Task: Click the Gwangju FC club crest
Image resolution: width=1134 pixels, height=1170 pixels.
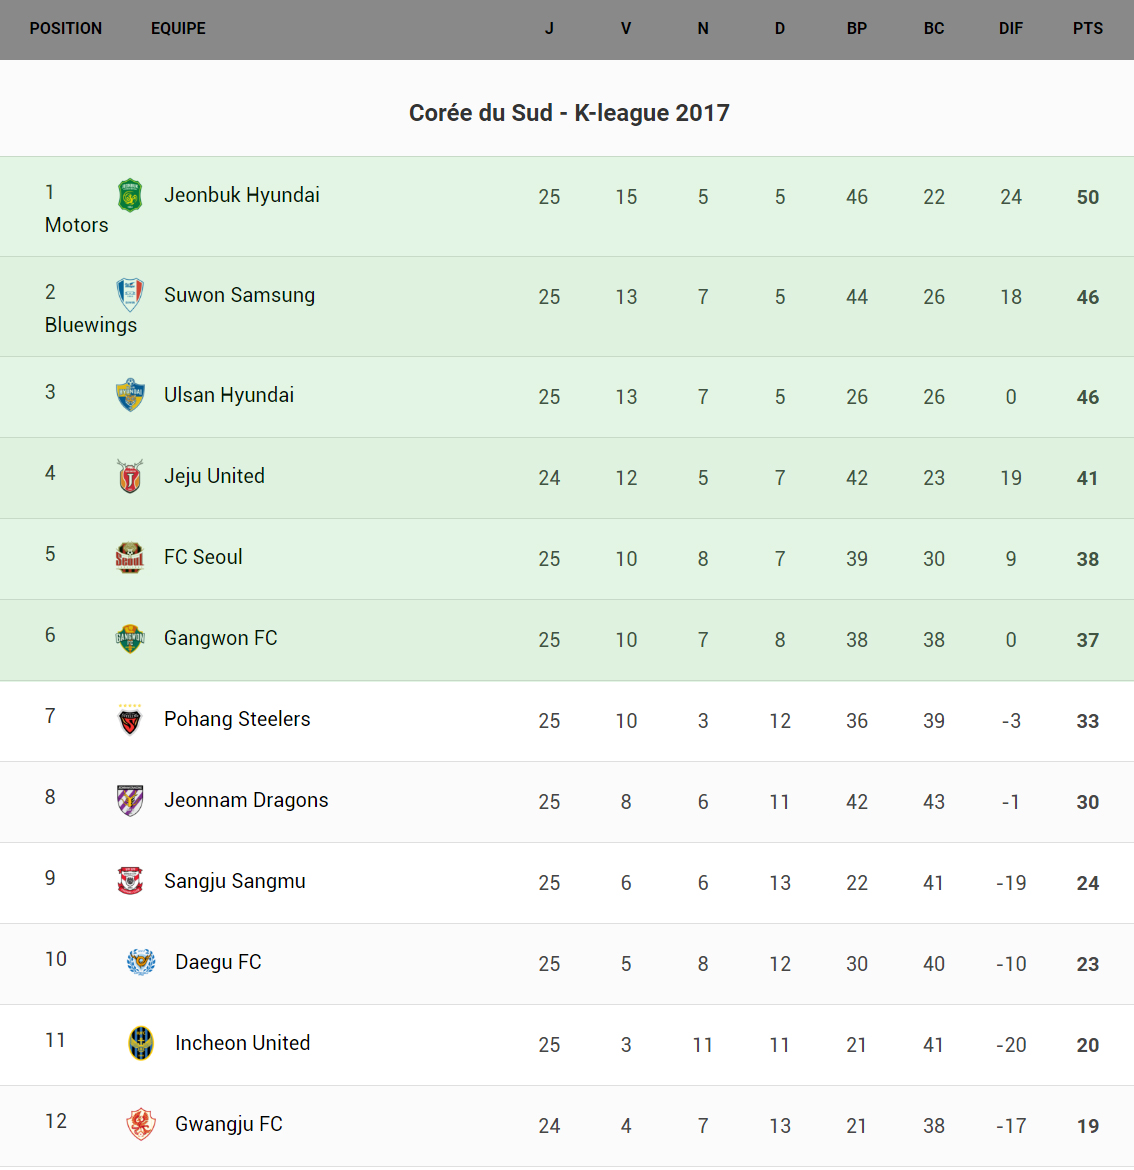Action: tap(141, 1124)
